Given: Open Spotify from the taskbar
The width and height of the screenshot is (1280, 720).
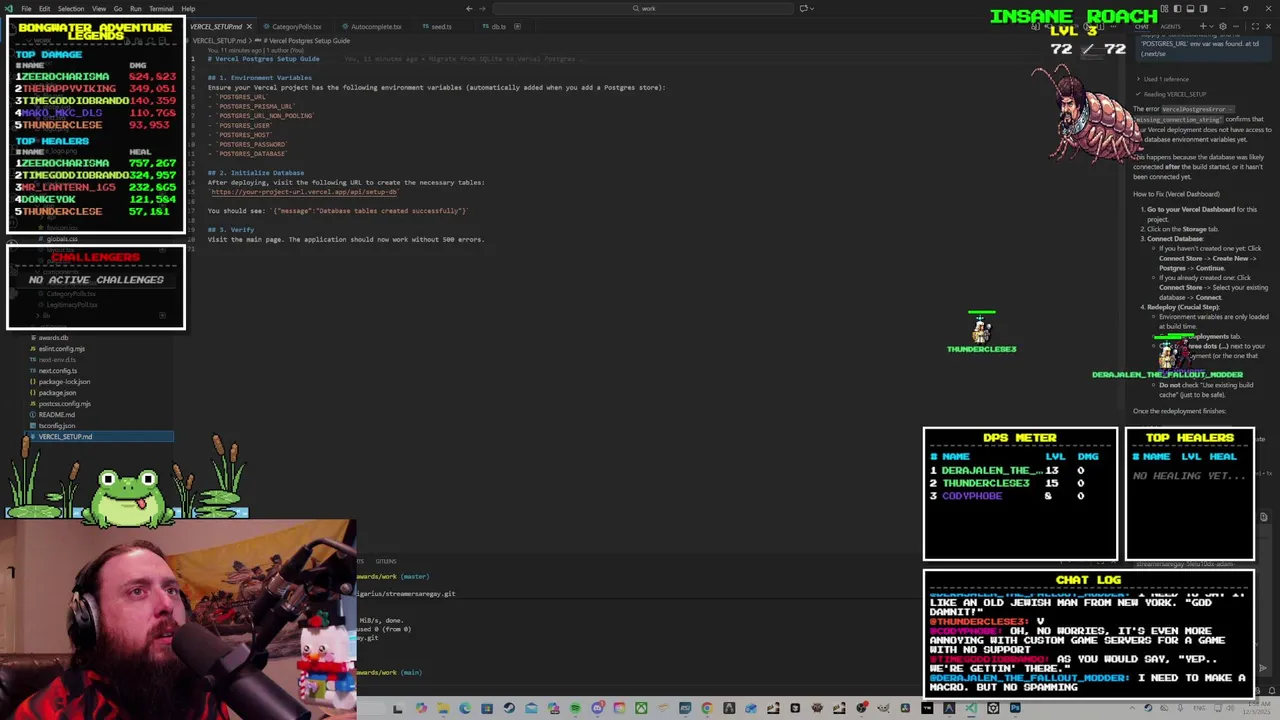Looking at the screenshot, I should (575, 708).
